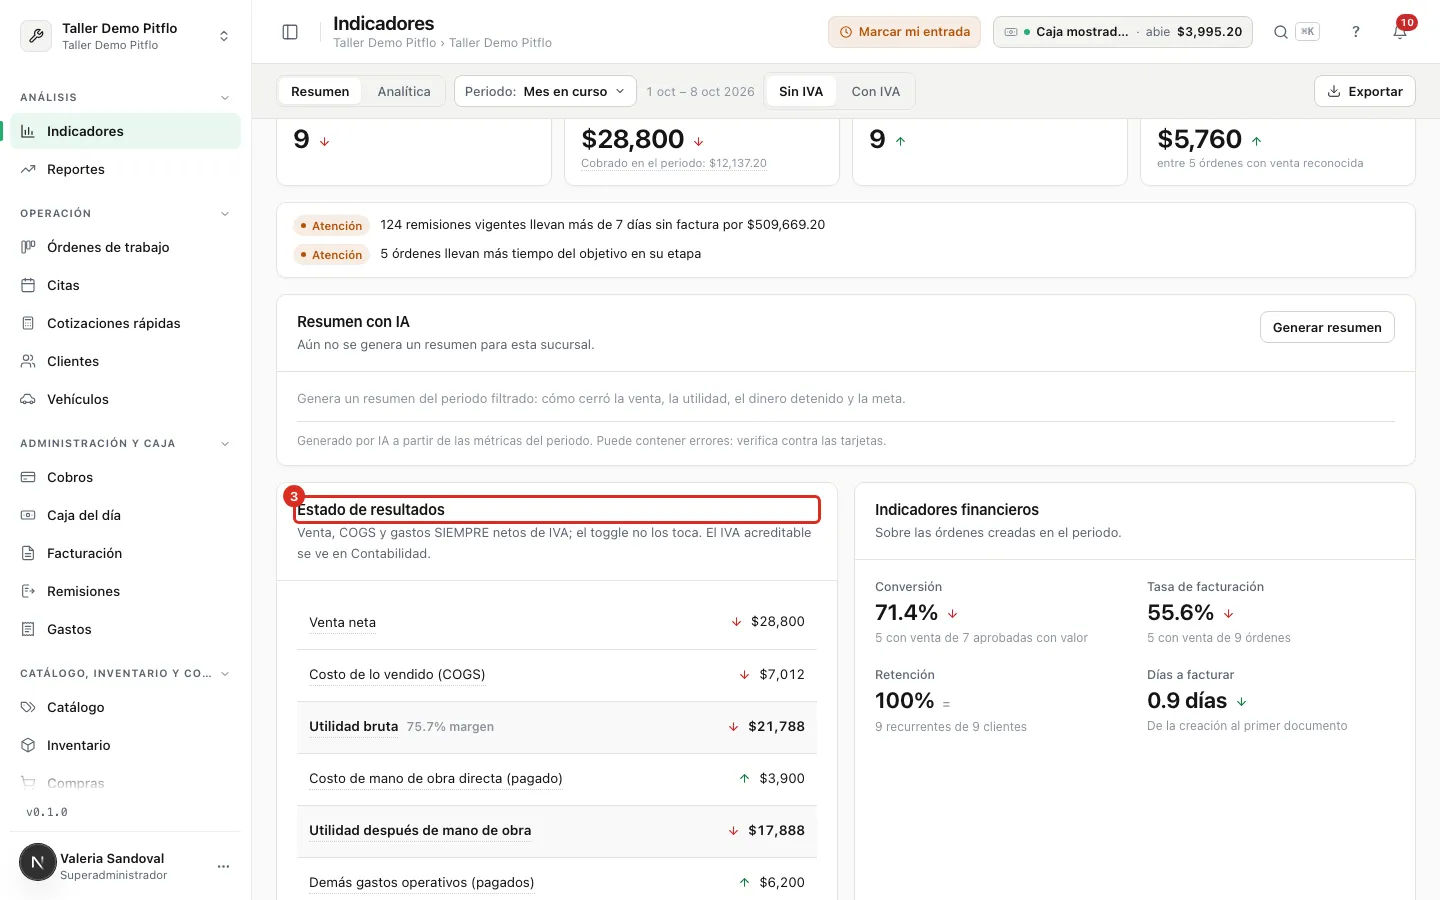The width and height of the screenshot is (1440, 900).
Task: Open the Periodo Mes en curso dropdown
Action: pyautogui.click(x=546, y=91)
